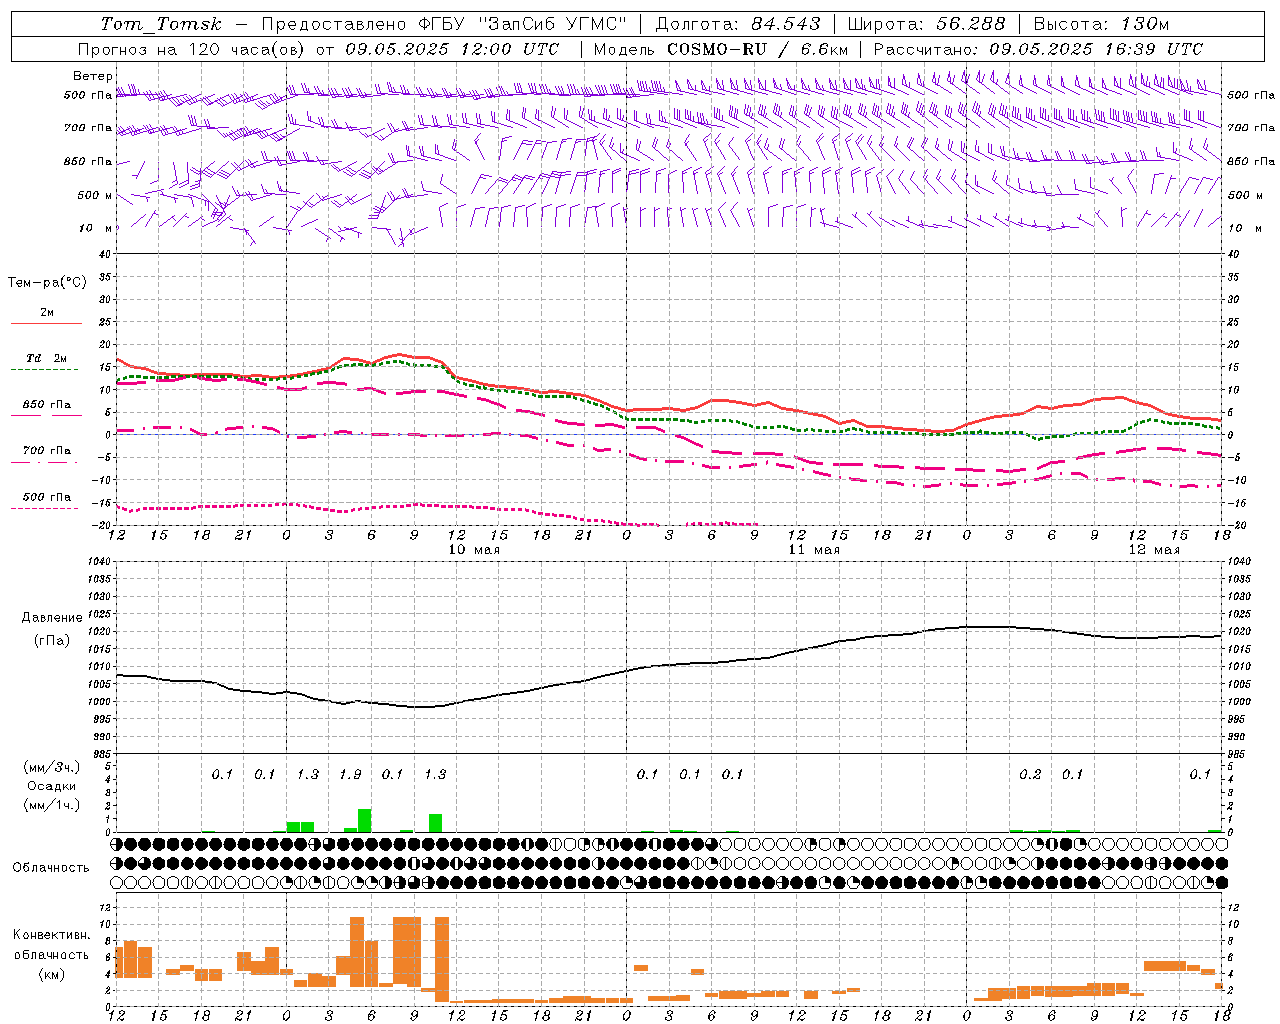Select the "(км)" convective cloud height unit
The width and height of the screenshot is (1280, 1024).
coord(52,974)
